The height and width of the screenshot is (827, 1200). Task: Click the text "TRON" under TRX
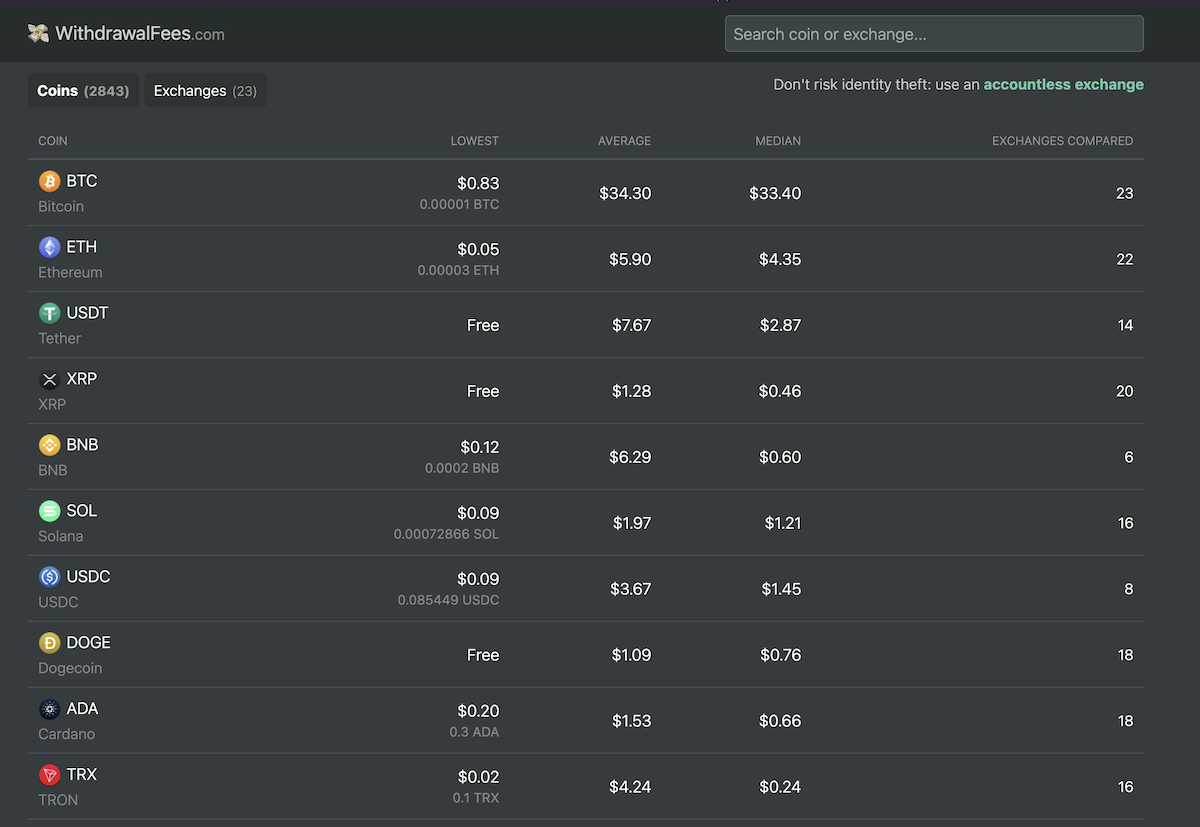point(58,800)
